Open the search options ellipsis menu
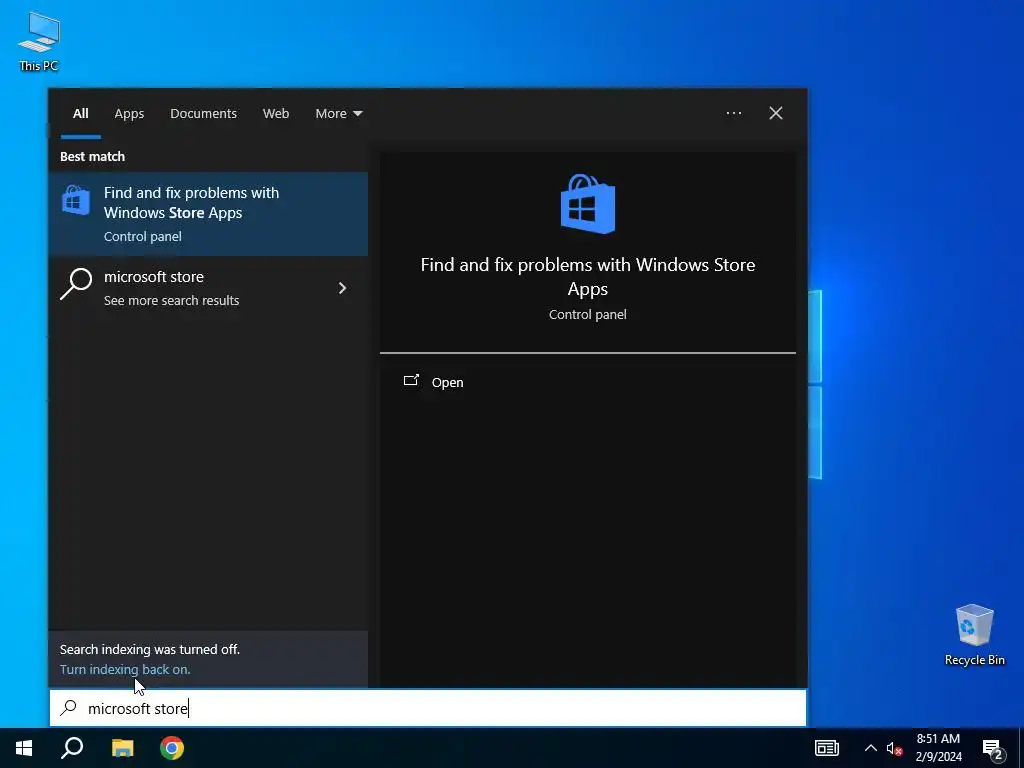 (x=733, y=113)
